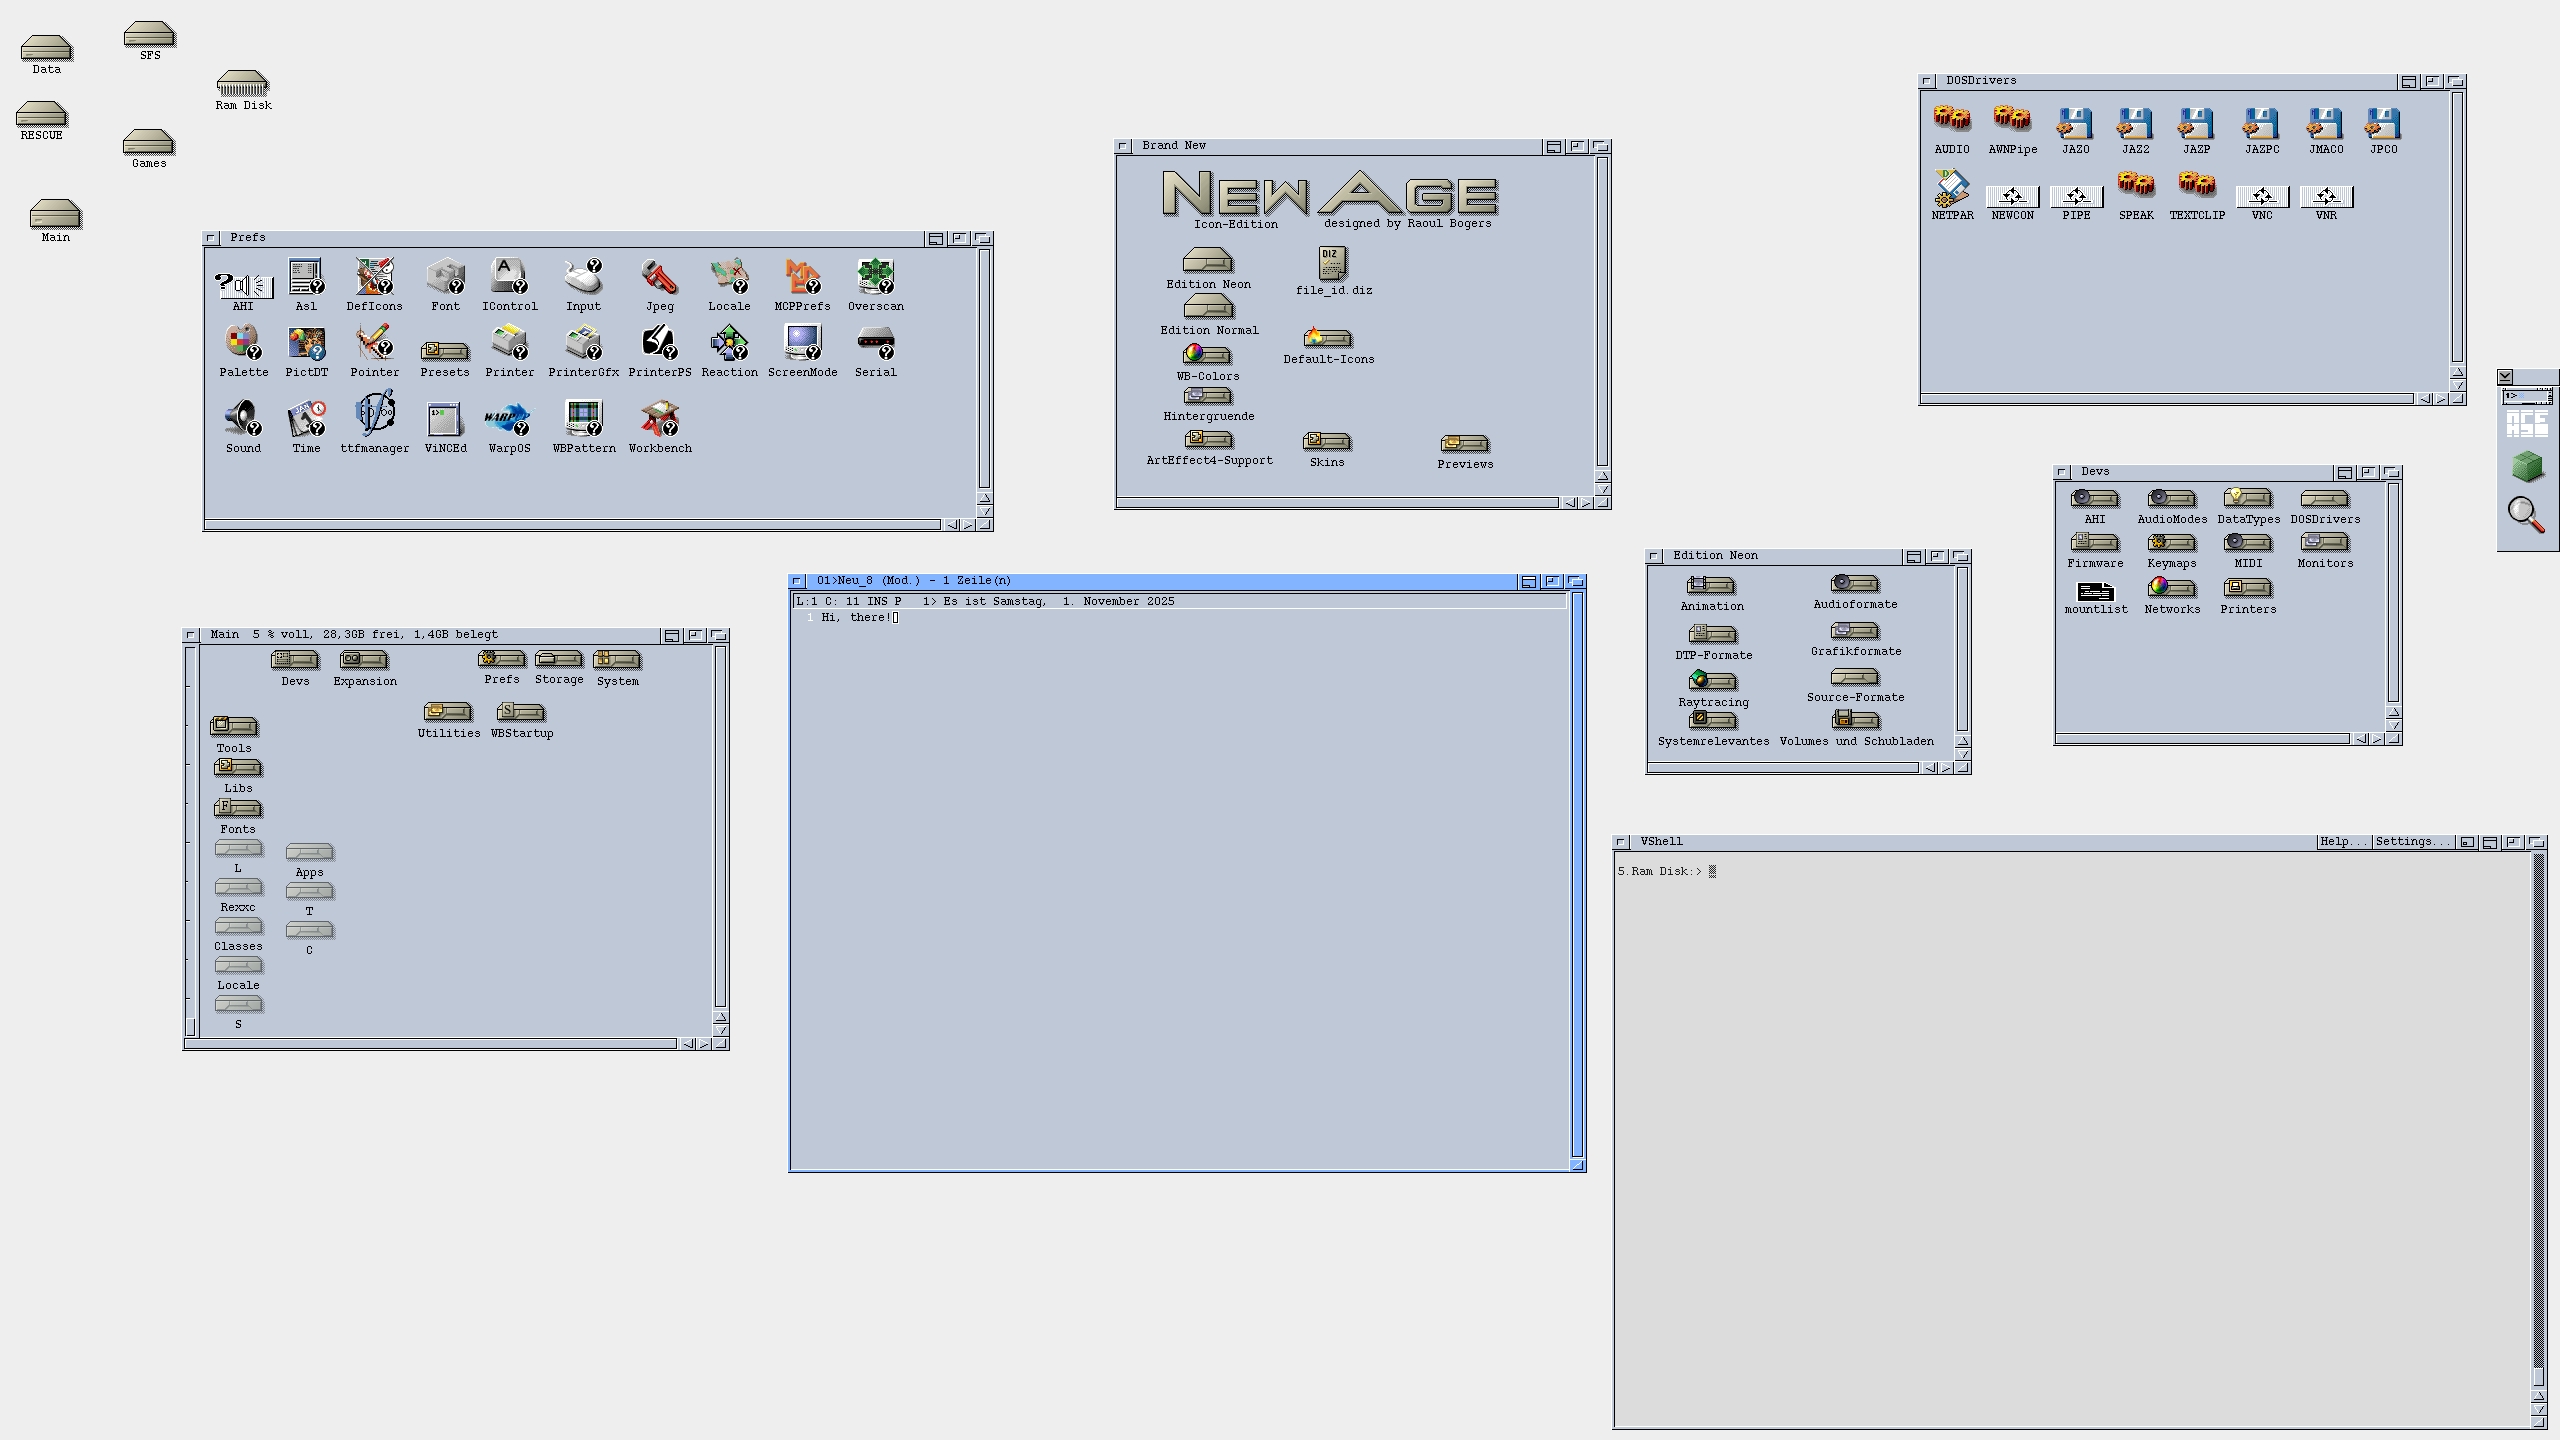Screen dimensions: 2560x1440
Task: Click the text editor's vertical scrollbar
Action: pos(1577,870)
